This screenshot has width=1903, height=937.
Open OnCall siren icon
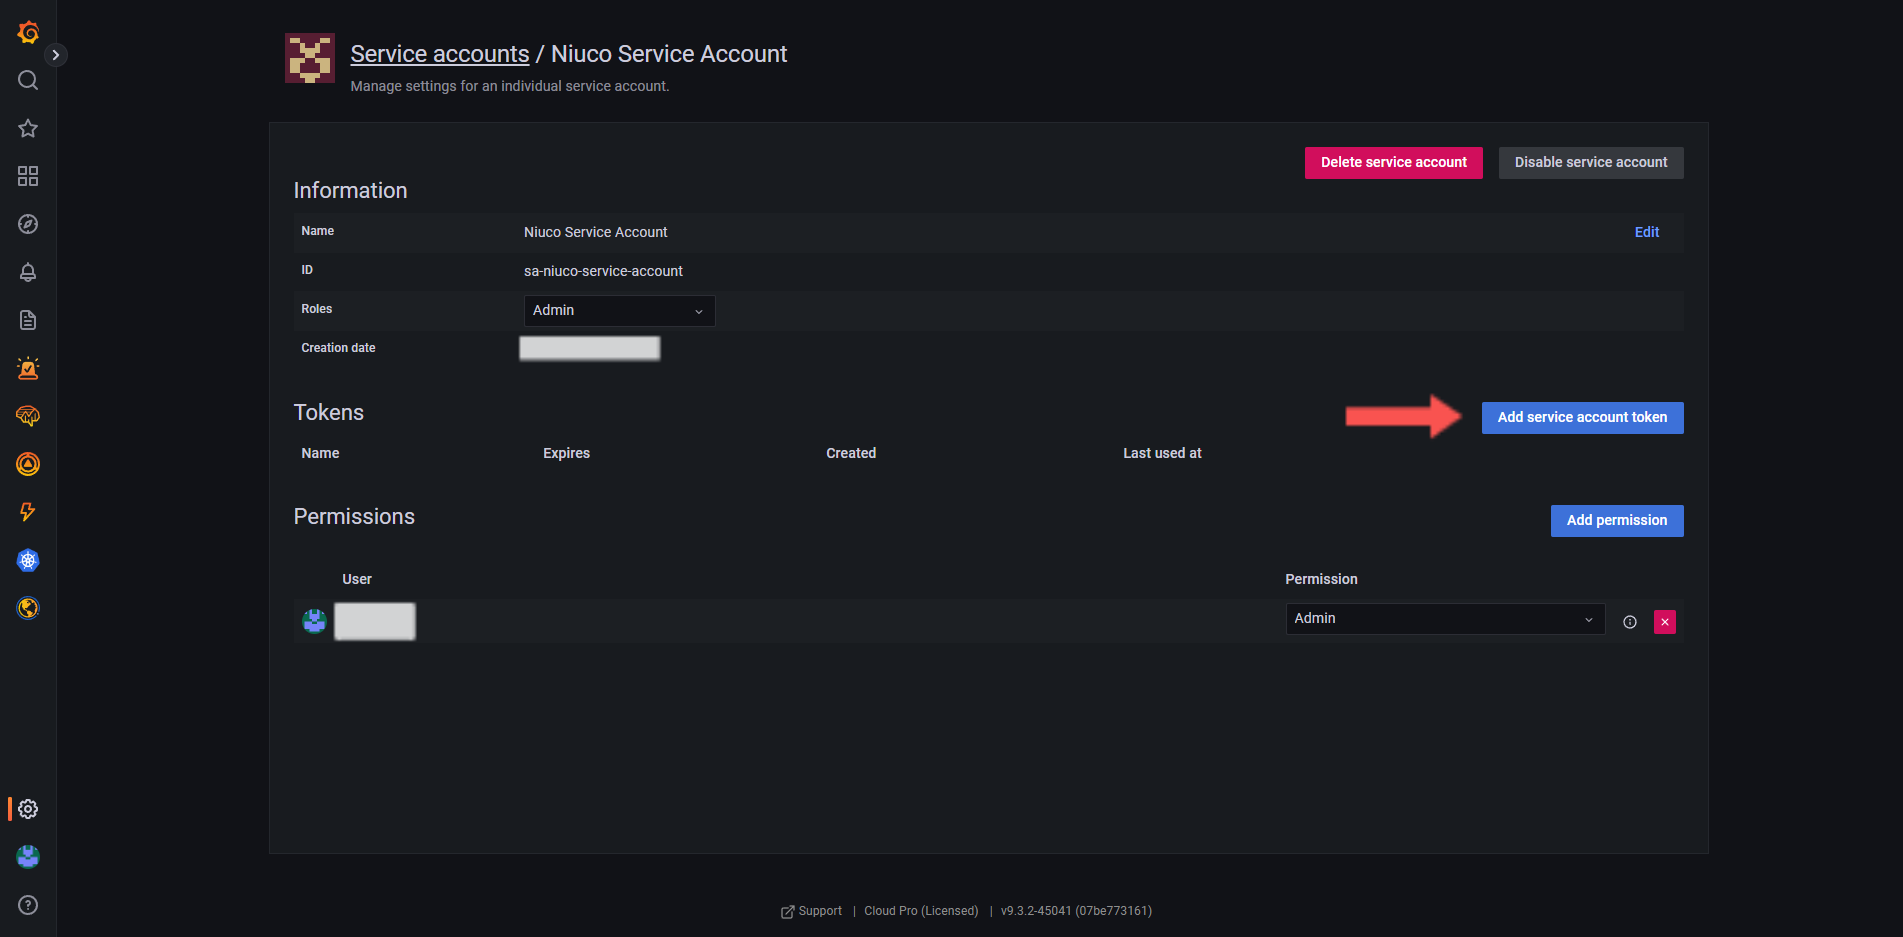(28, 368)
